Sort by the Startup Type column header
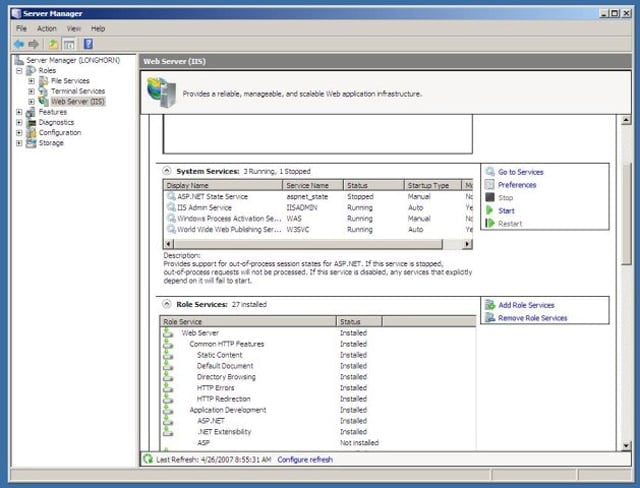 (x=433, y=185)
